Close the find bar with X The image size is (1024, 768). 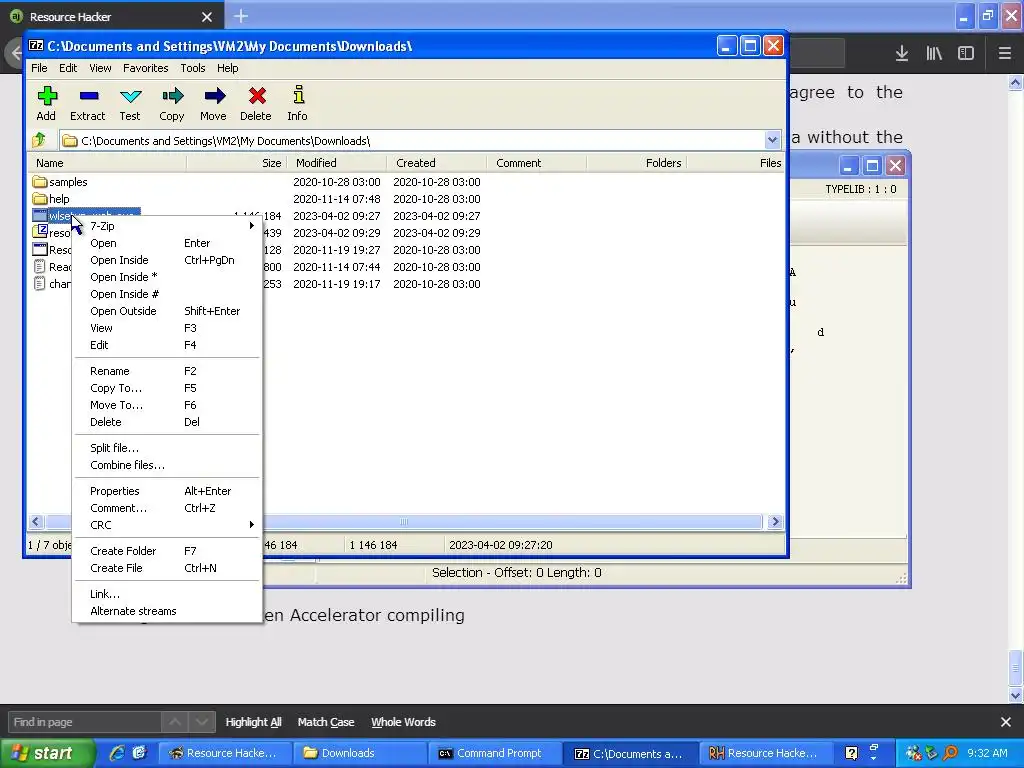(1006, 722)
